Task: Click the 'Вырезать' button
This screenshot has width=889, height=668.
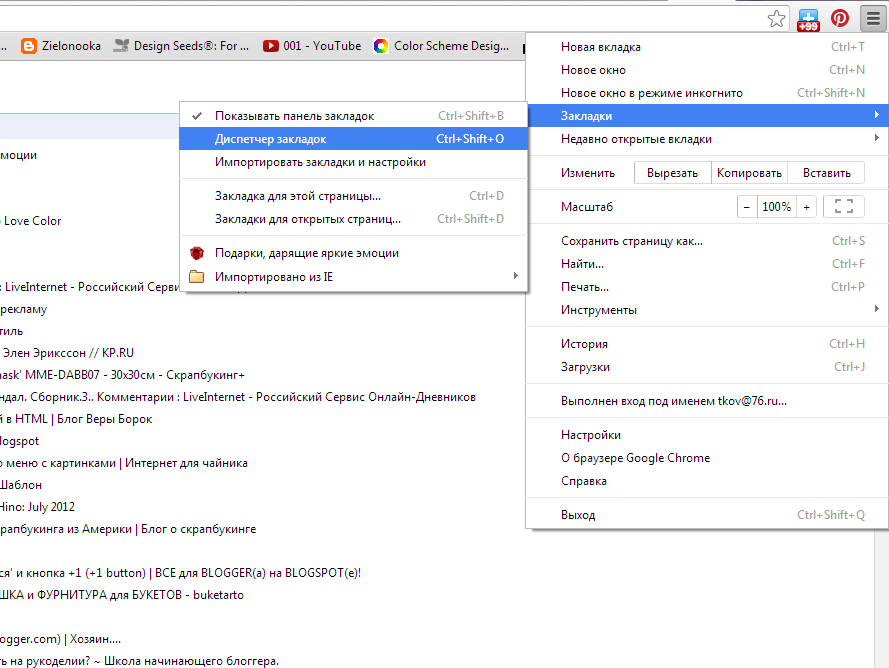Action: click(x=672, y=173)
